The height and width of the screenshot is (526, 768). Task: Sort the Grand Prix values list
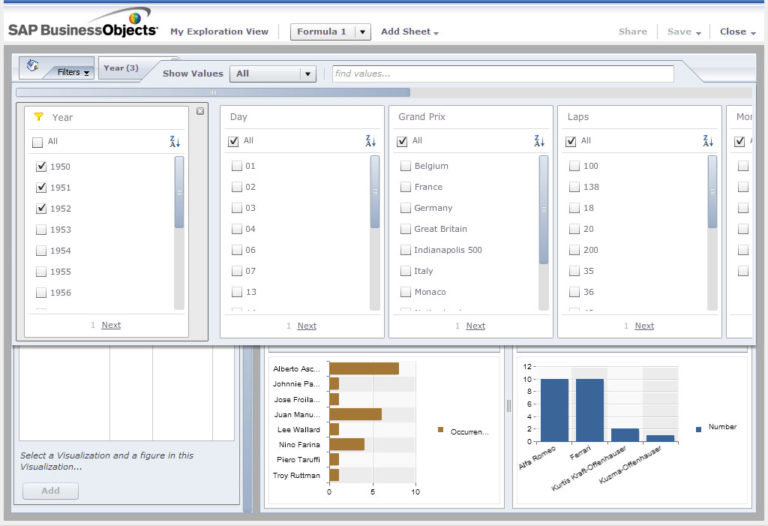coord(539,141)
